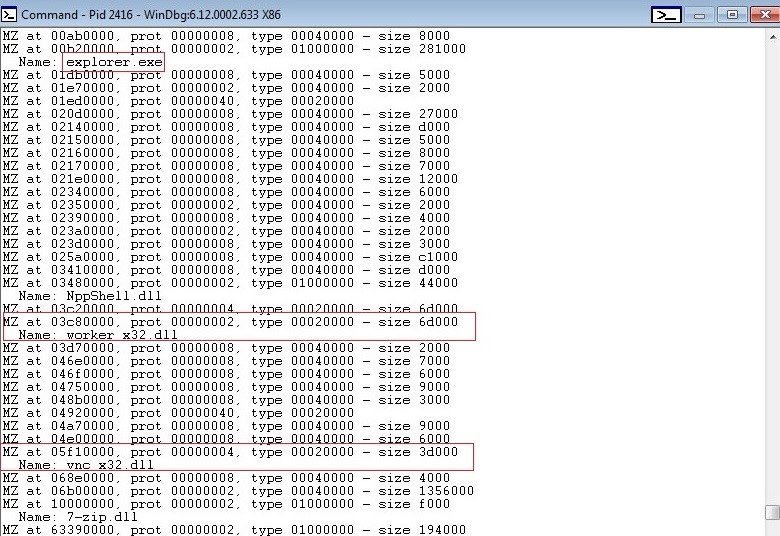Click the line 'MZ at 03c80000' size 6d000
Image resolution: width=780 pixels, height=536 pixels.
(x=230, y=322)
